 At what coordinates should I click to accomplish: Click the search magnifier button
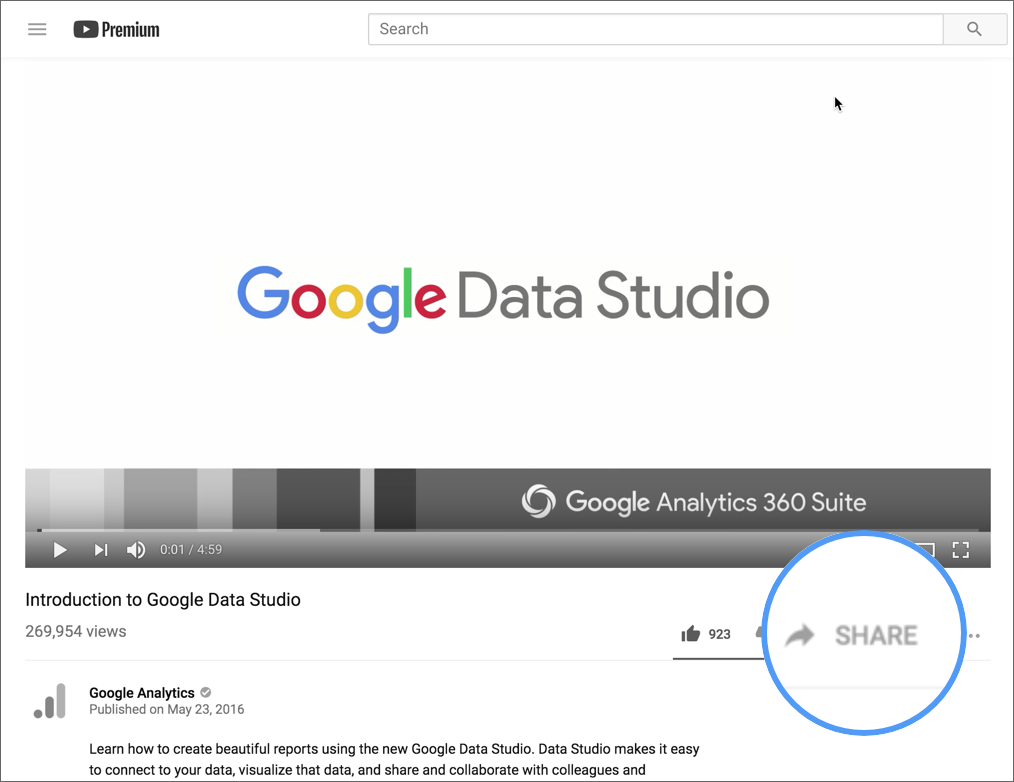pyautogui.click(x=974, y=29)
